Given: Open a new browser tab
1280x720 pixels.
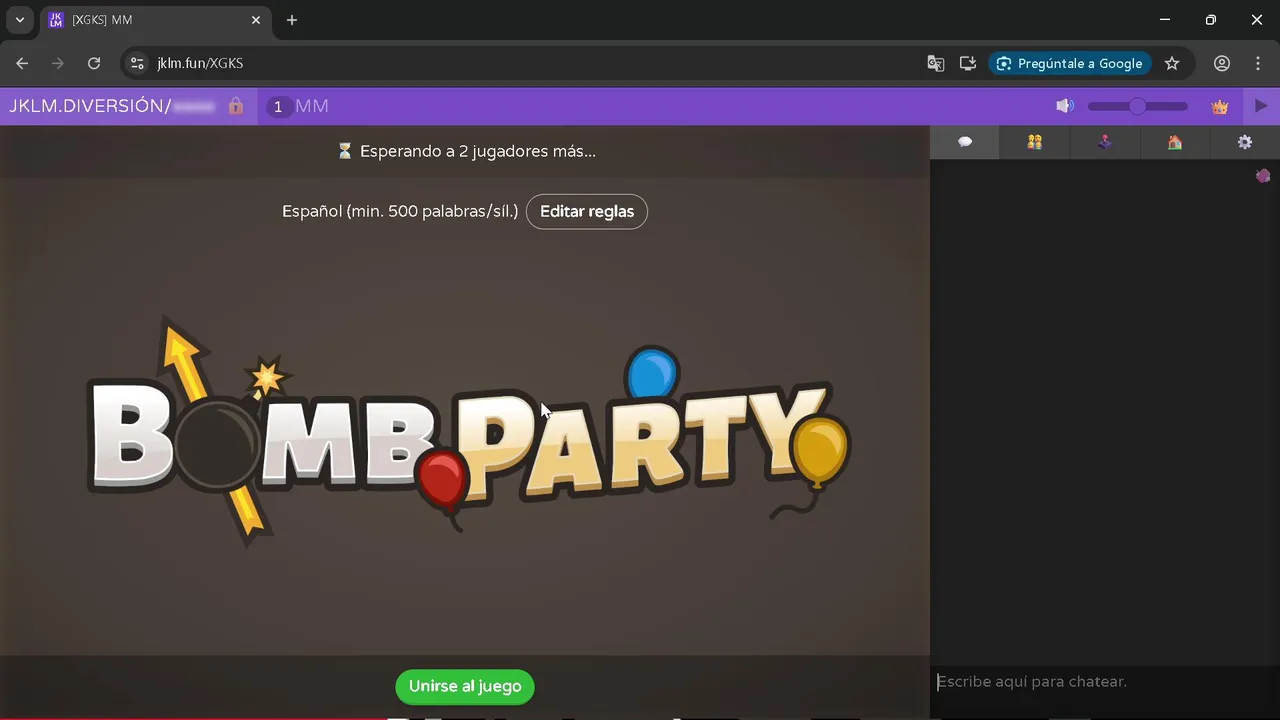Looking at the screenshot, I should pos(292,20).
